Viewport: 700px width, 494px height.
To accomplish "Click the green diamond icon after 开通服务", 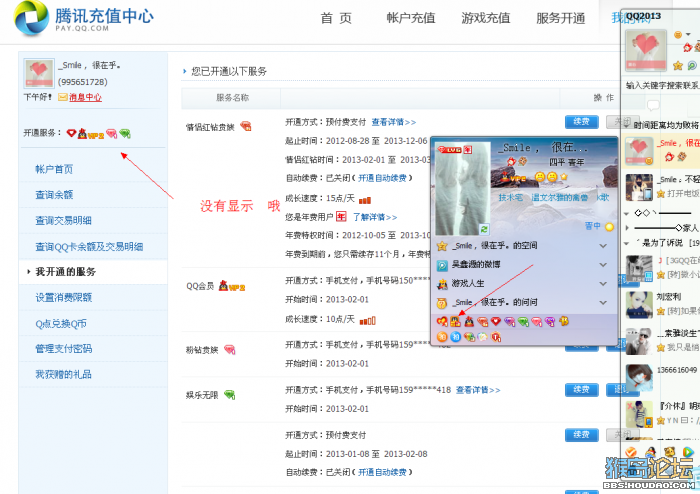I will tap(125, 133).
